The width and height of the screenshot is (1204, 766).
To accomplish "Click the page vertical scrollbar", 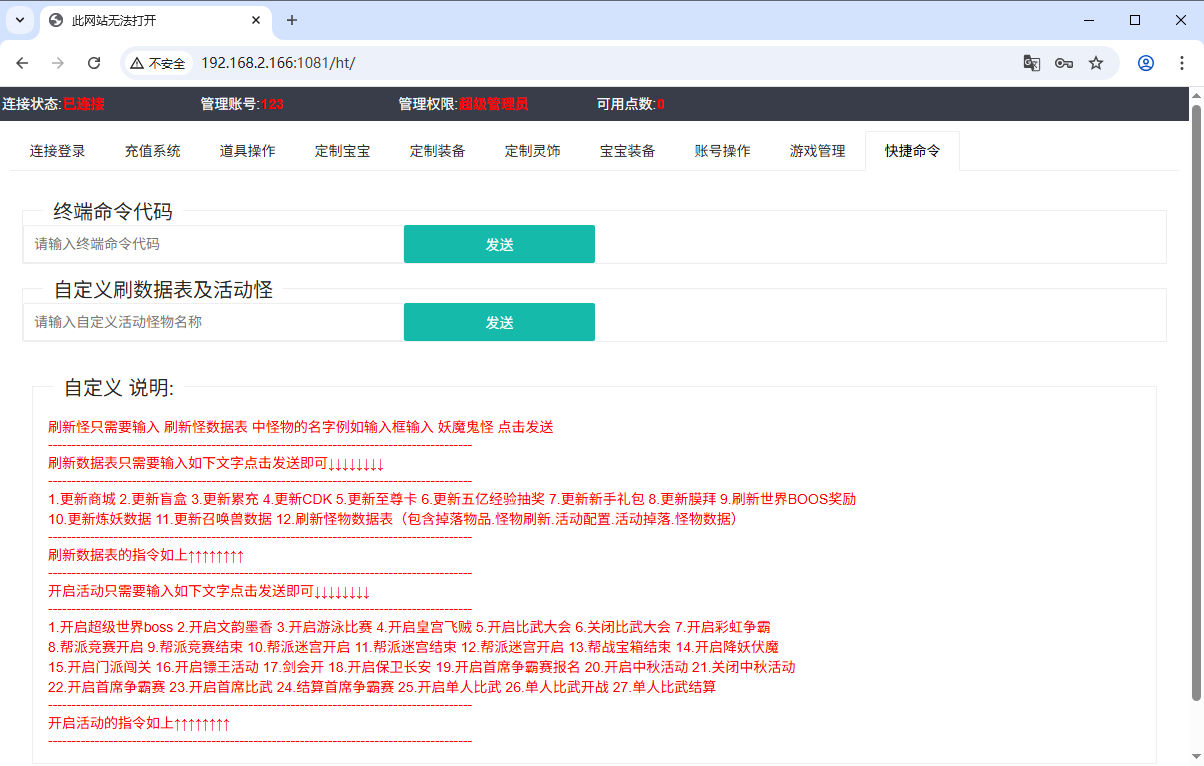I will click(1195, 400).
